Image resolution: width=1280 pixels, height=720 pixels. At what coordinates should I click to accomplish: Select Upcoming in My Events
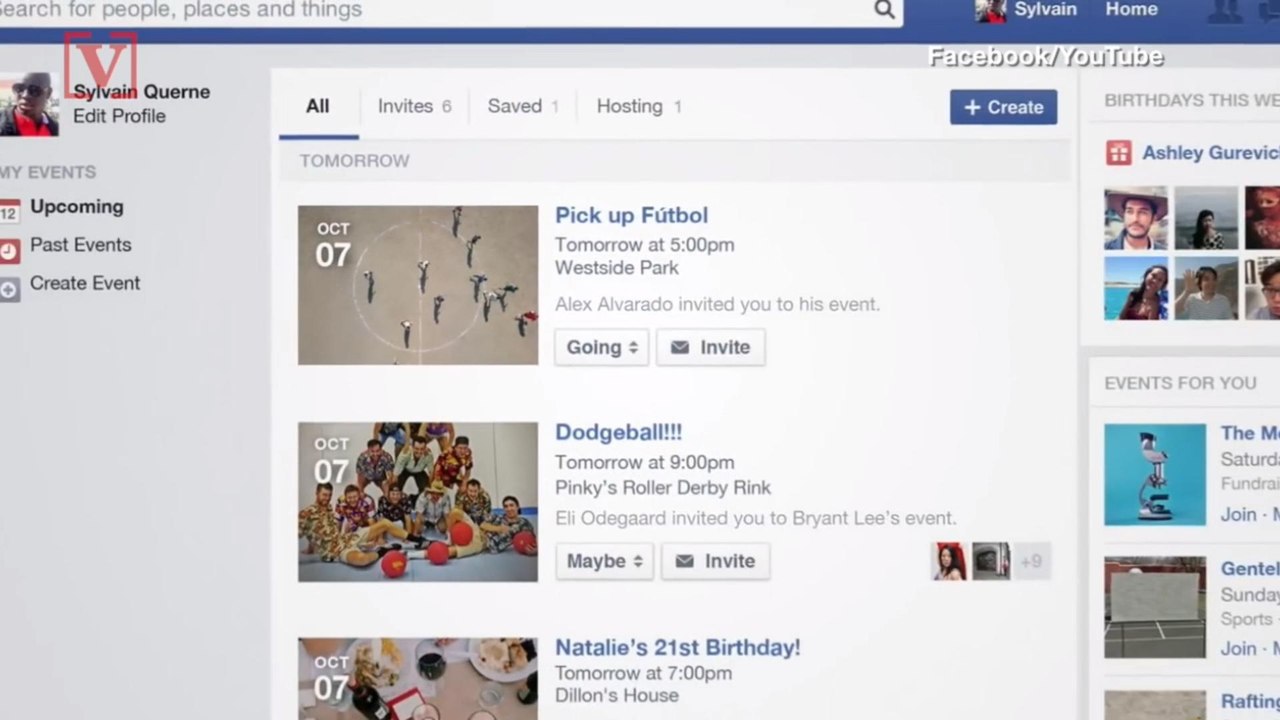(x=76, y=207)
